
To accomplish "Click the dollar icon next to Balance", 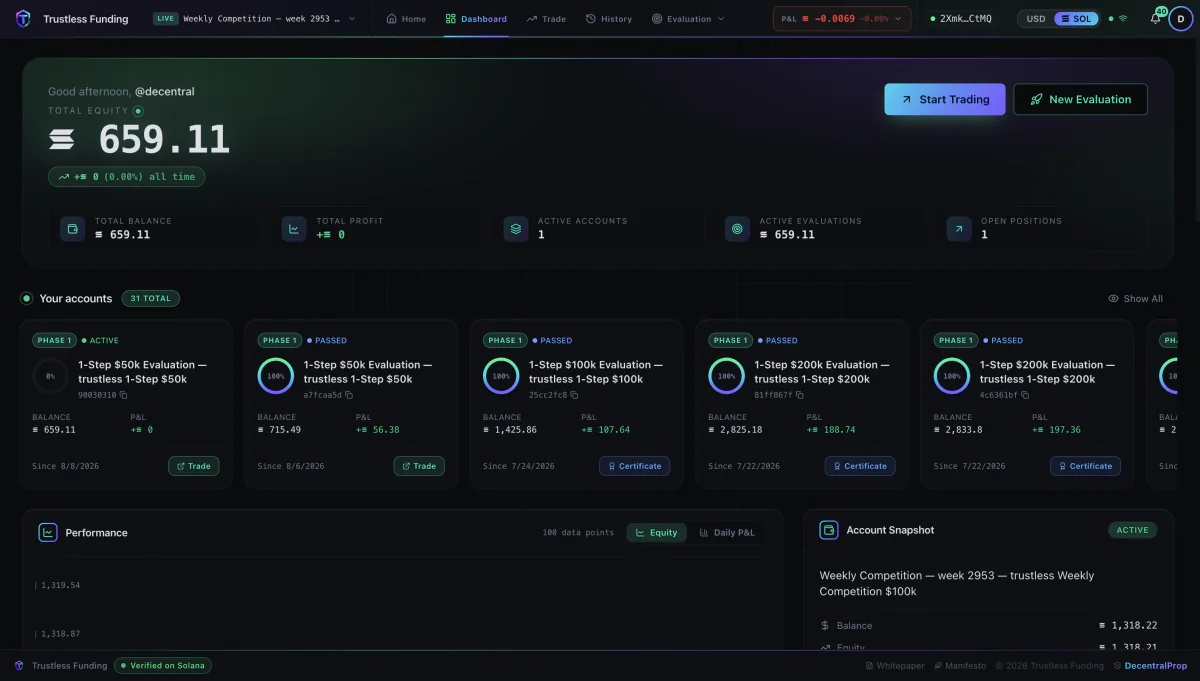I will point(825,625).
